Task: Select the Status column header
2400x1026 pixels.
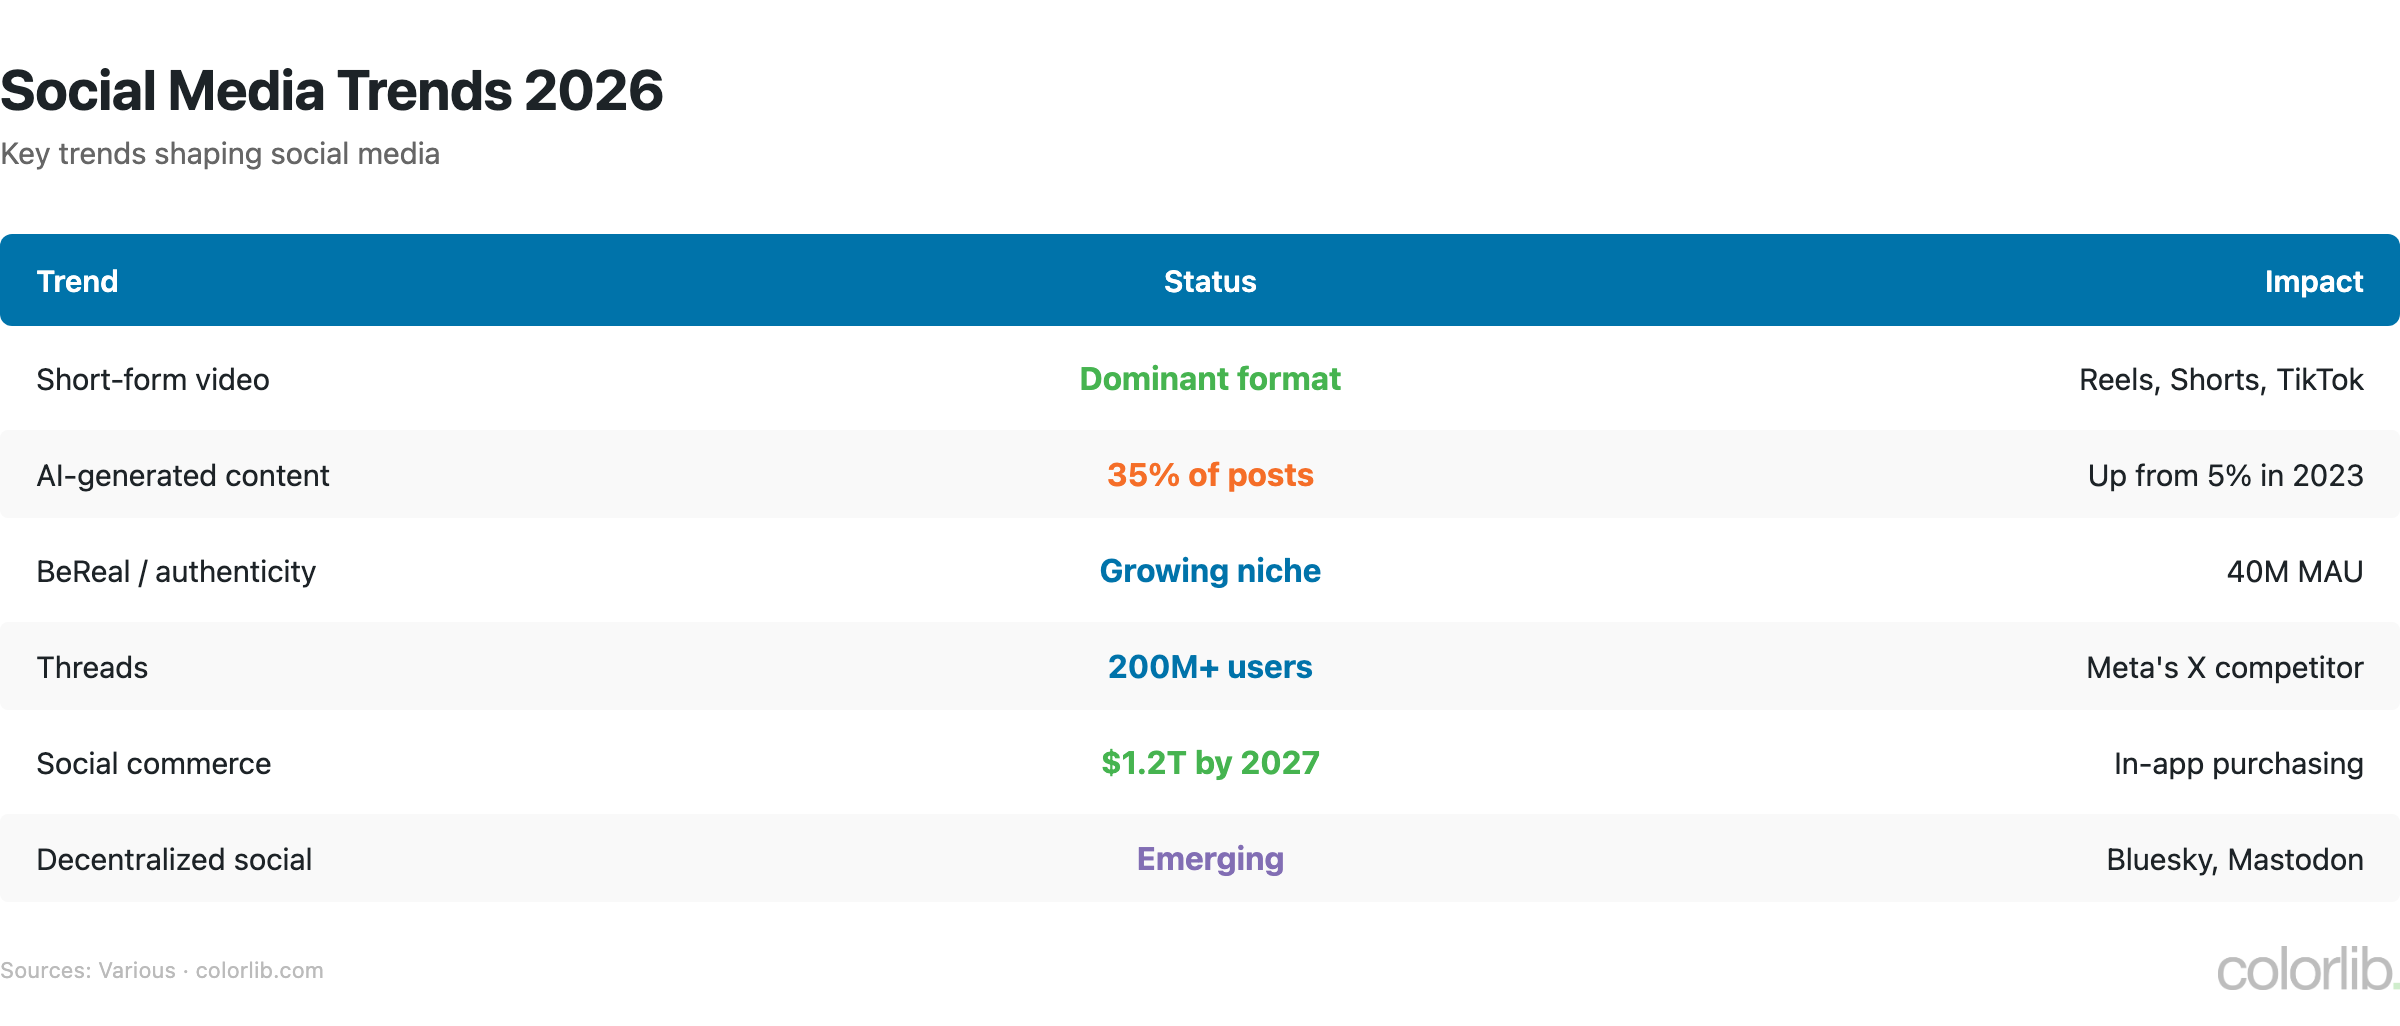Action: (1210, 281)
